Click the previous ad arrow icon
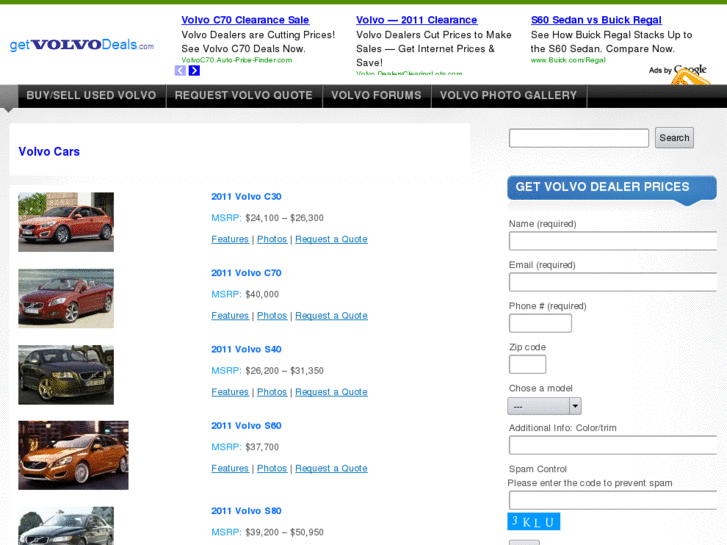The height and width of the screenshot is (545, 727). click(180, 71)
